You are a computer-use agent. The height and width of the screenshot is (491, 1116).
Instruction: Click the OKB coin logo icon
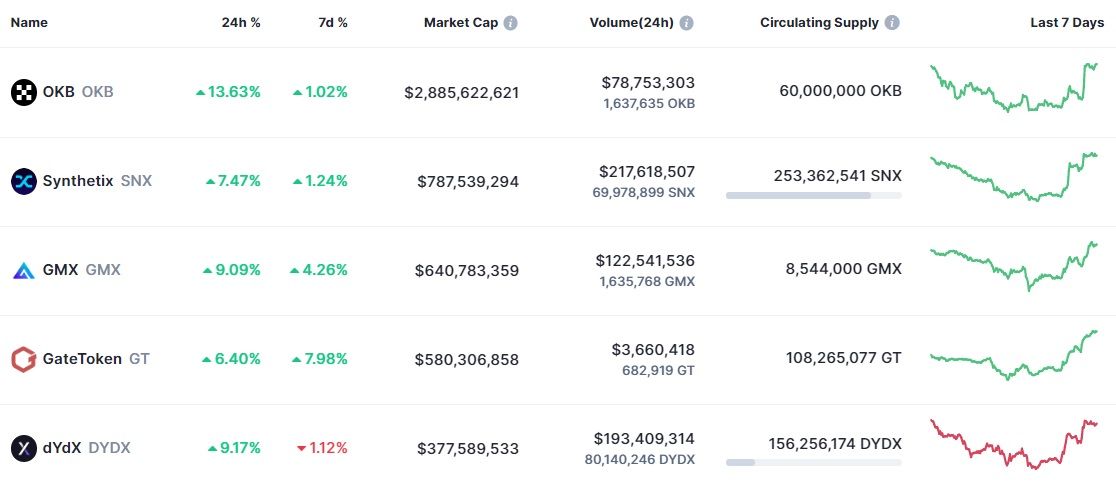coord(23,92)
